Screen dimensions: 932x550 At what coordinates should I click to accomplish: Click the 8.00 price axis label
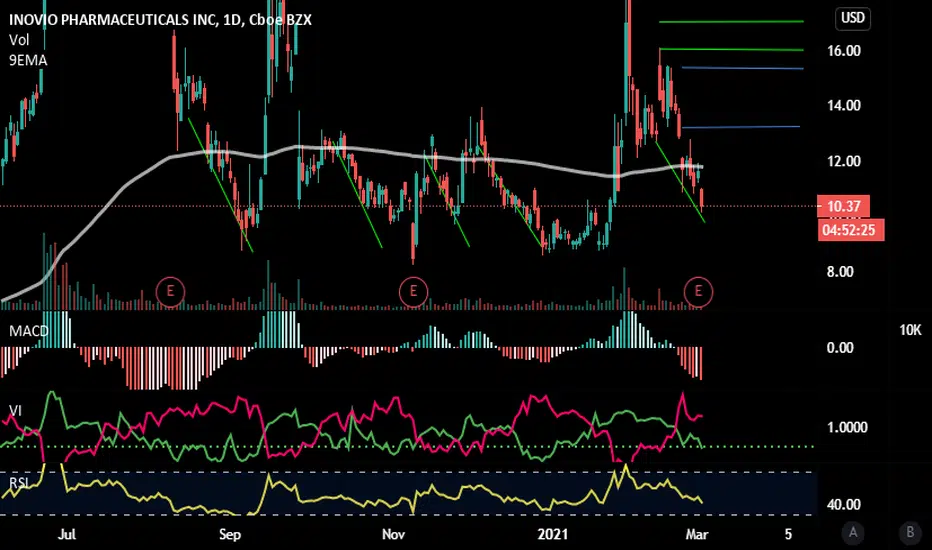[x=840, y=272]
